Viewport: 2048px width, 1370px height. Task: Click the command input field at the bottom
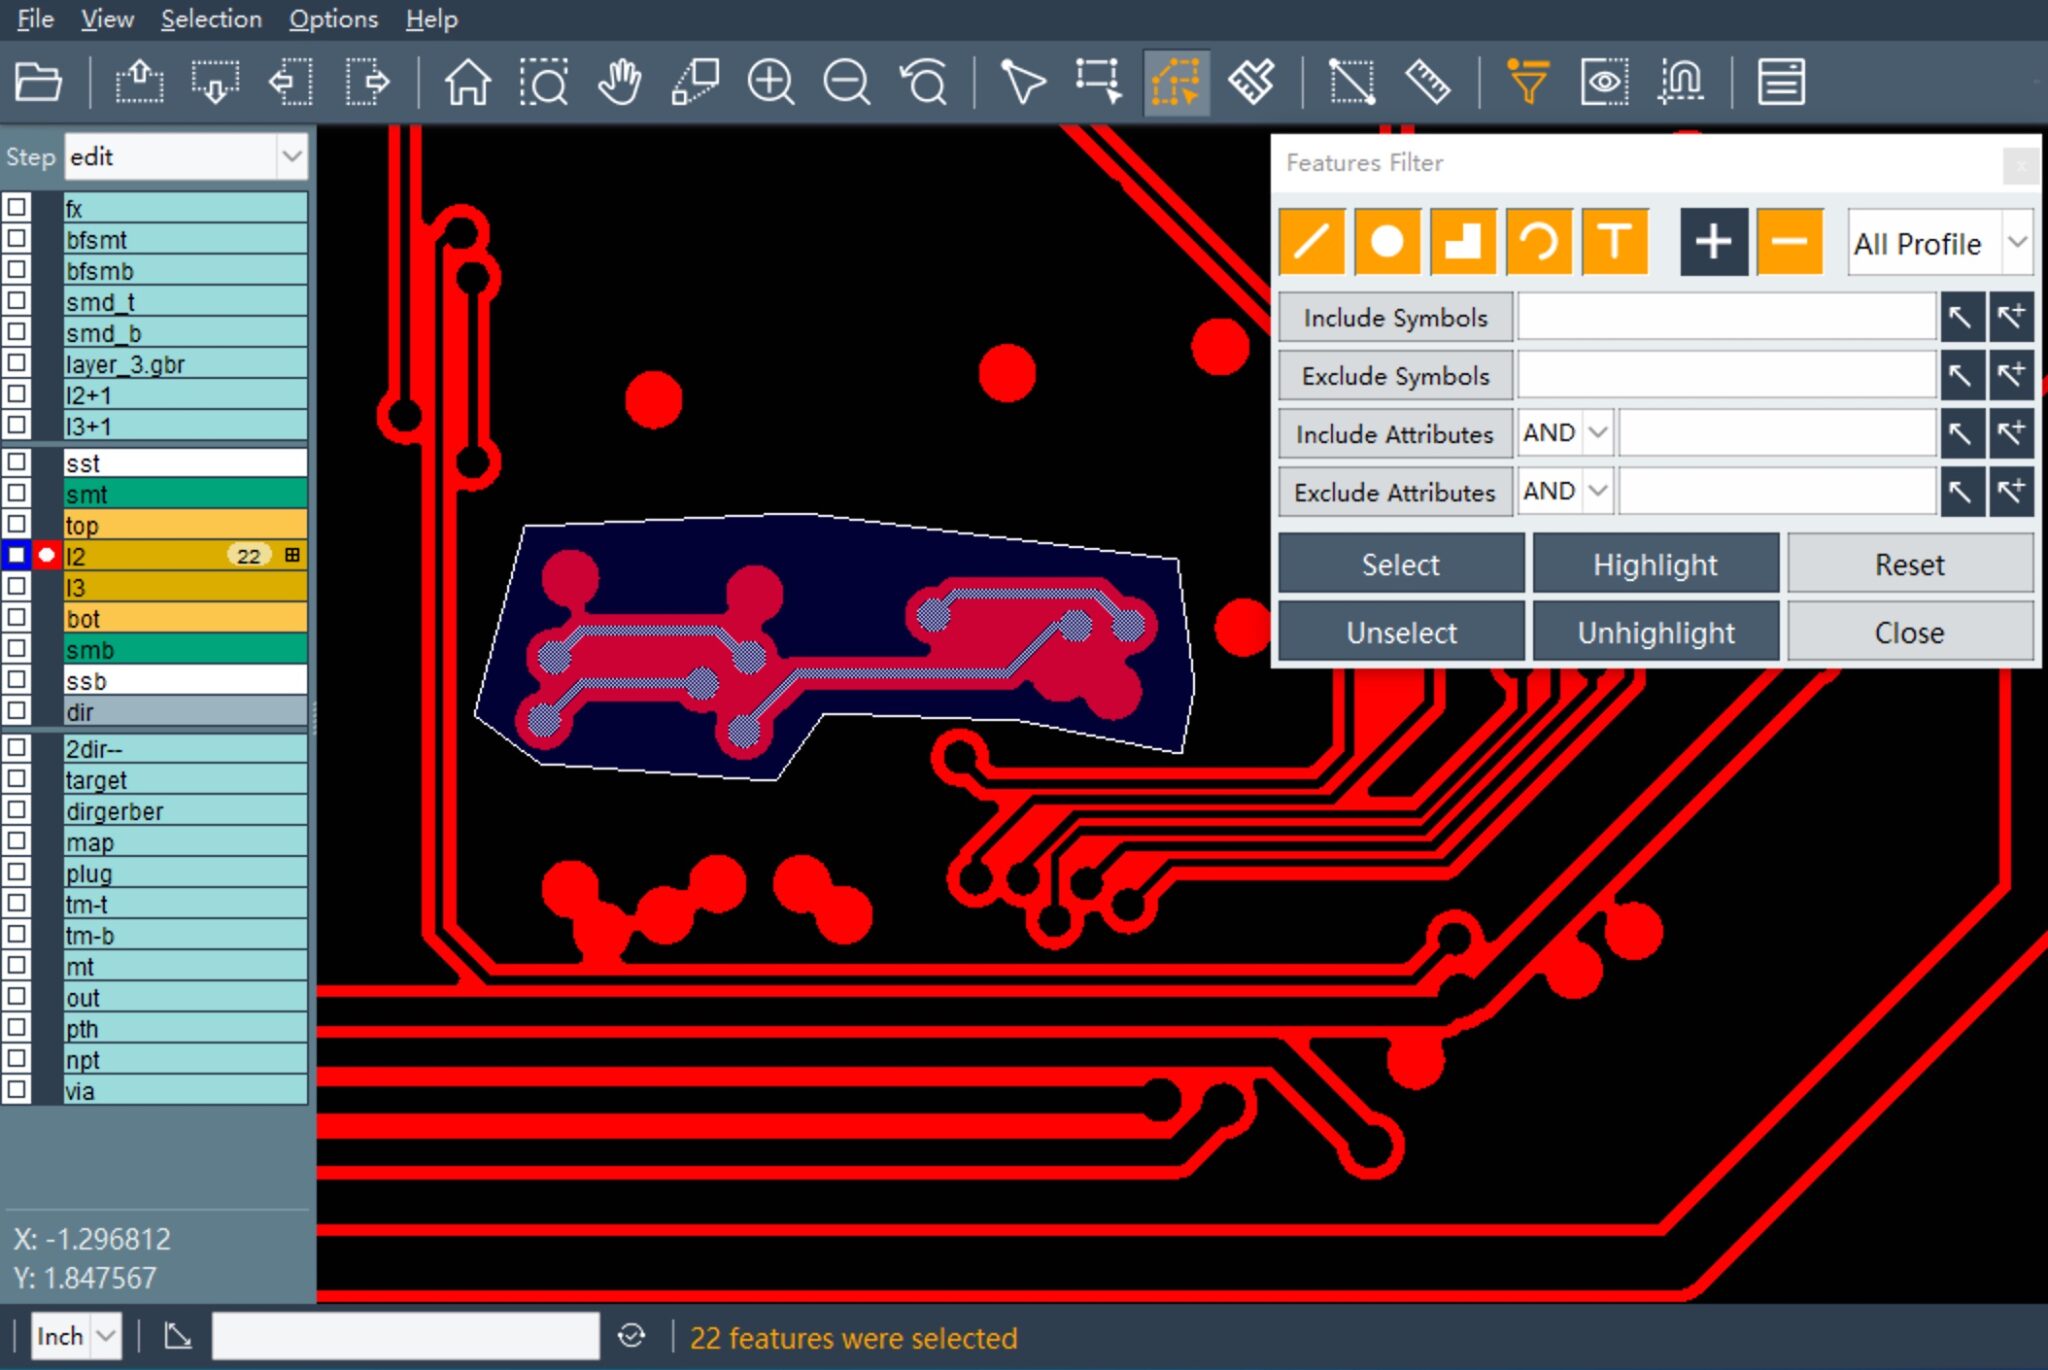tap(405, 1335)
